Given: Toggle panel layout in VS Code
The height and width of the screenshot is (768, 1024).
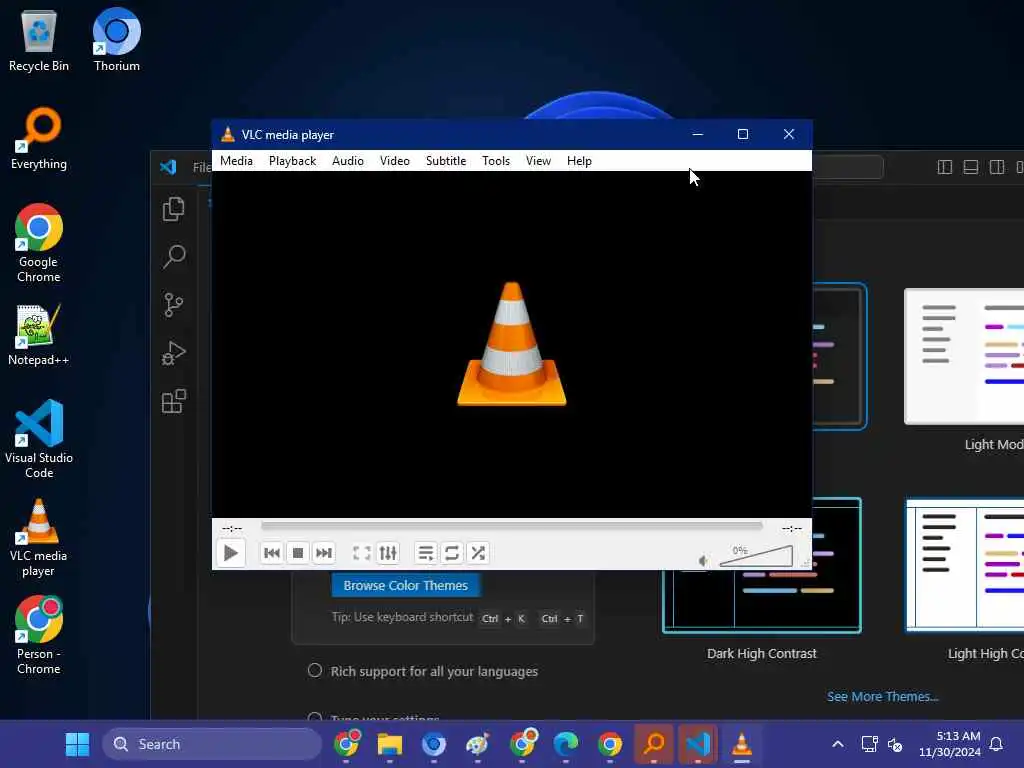Looking at the screenshot, I should coord(970,167).
